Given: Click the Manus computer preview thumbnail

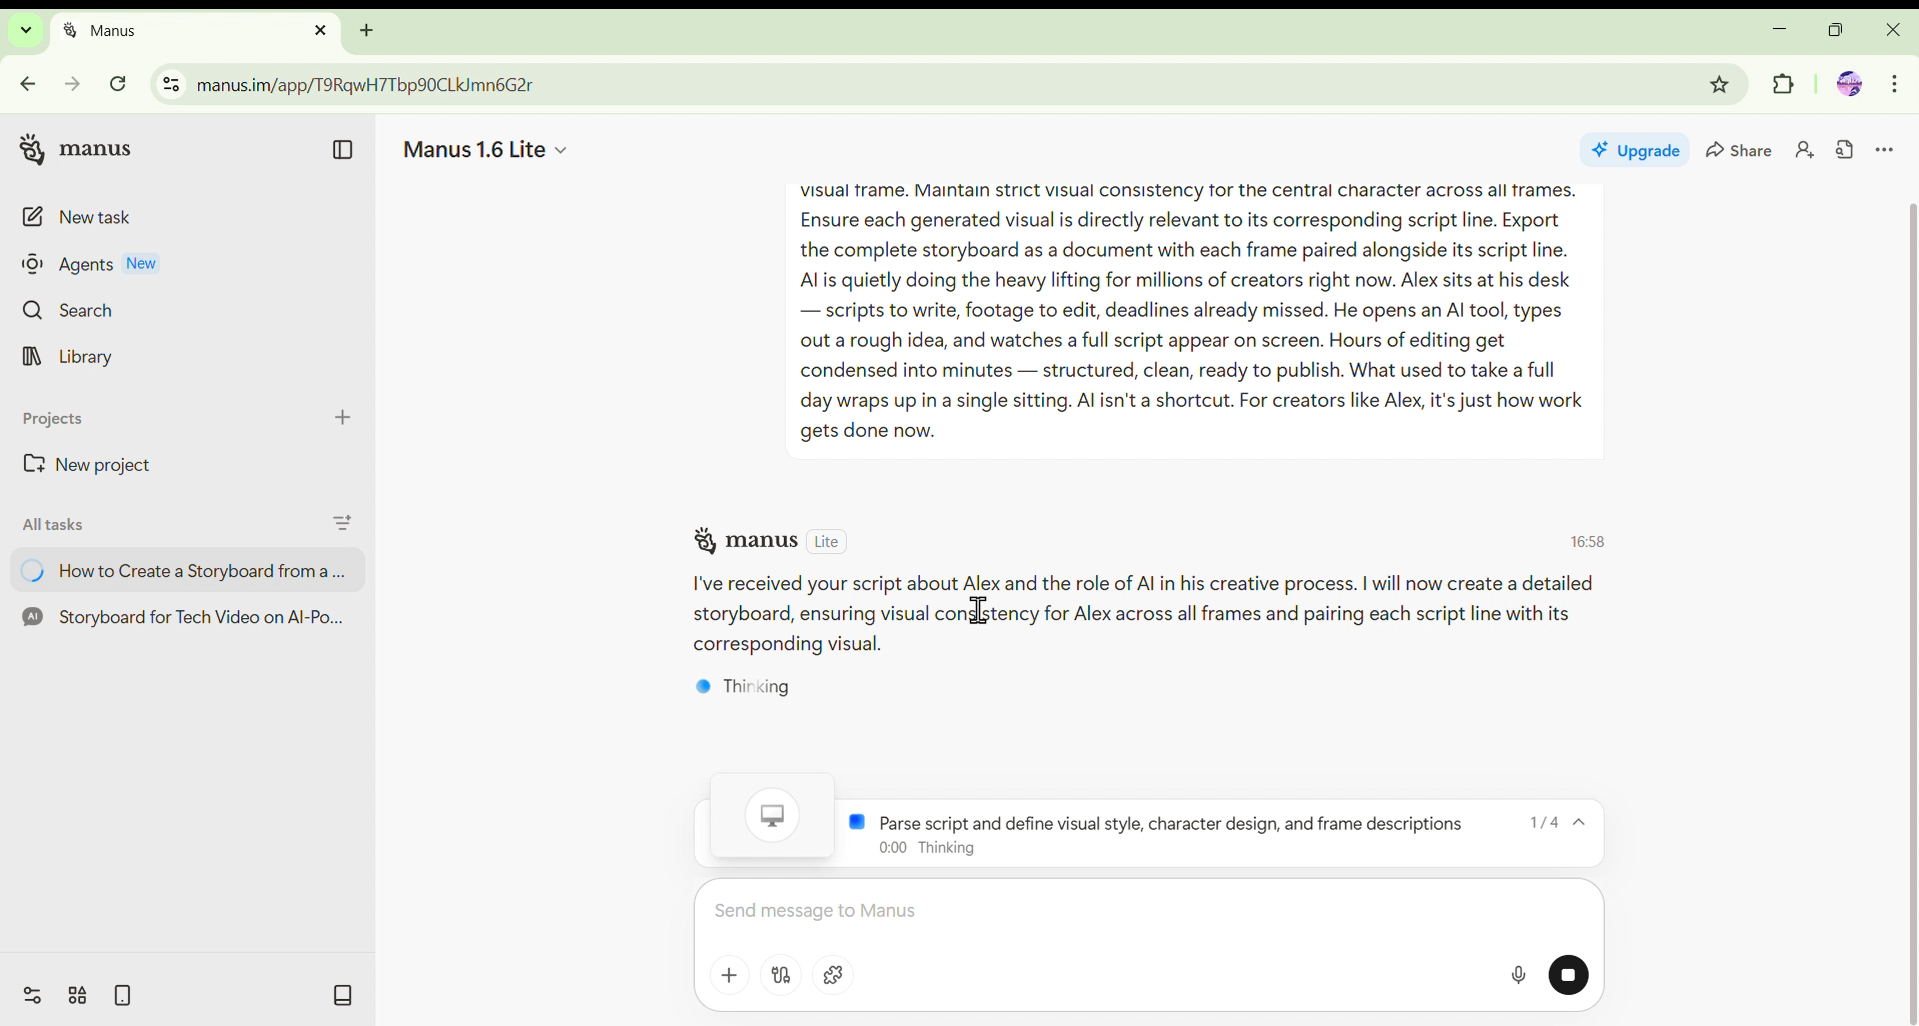Looking at the screenshot, I should 772,816.
